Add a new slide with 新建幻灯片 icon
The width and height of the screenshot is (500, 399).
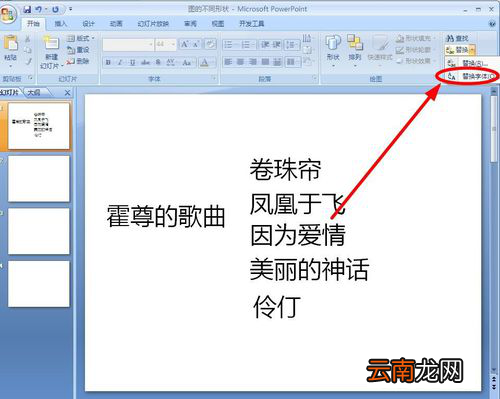51,43
